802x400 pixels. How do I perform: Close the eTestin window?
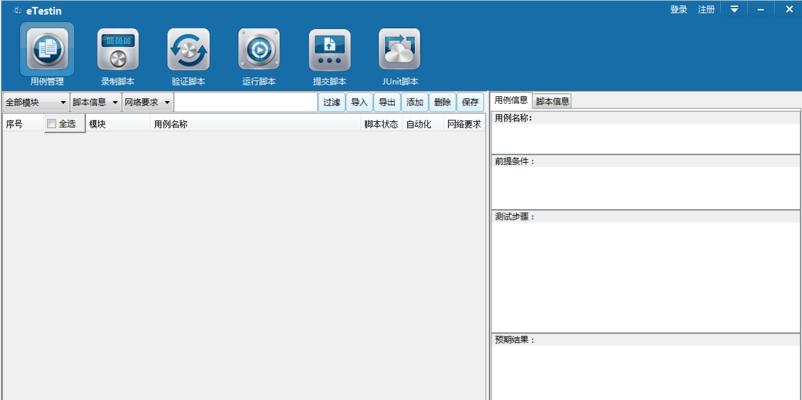[789, 9]
